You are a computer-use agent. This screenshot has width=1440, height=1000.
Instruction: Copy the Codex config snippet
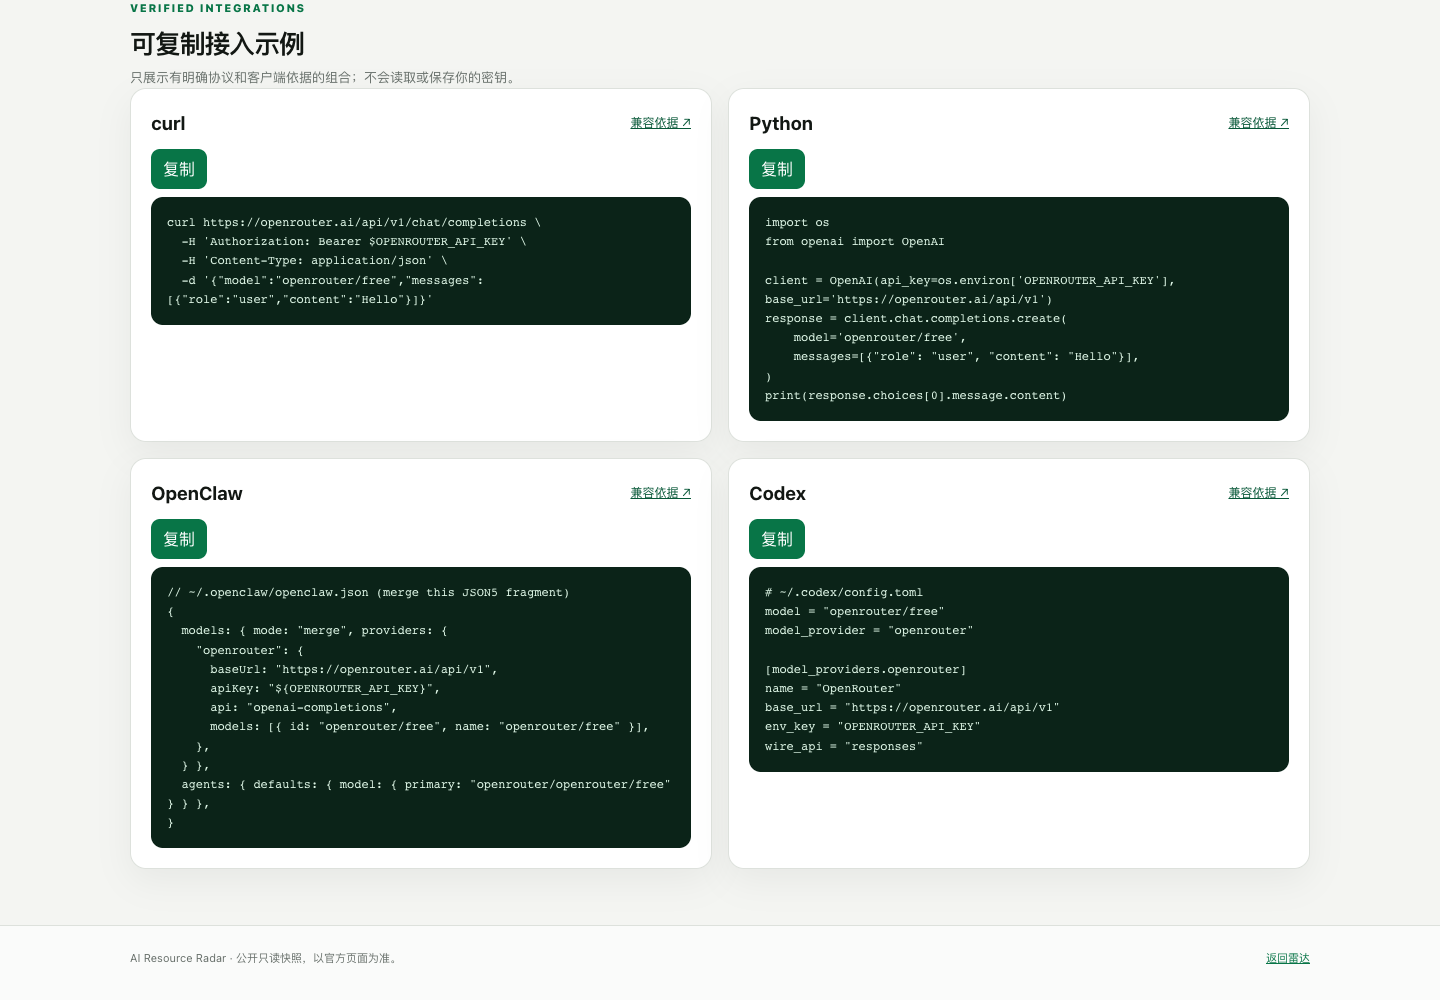click(777, 539)
